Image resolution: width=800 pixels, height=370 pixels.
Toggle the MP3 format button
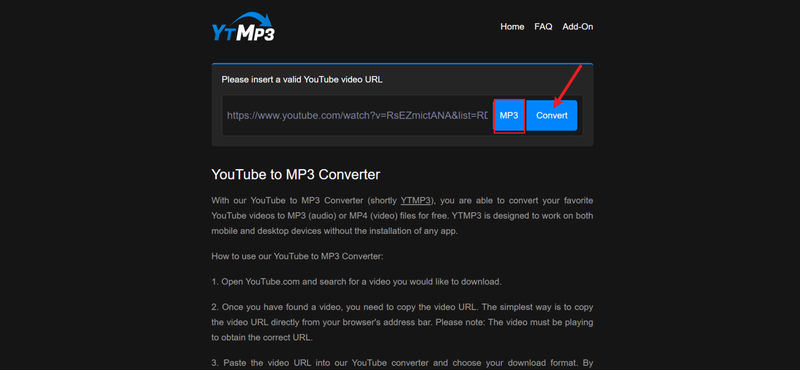(x=509, y=115)
